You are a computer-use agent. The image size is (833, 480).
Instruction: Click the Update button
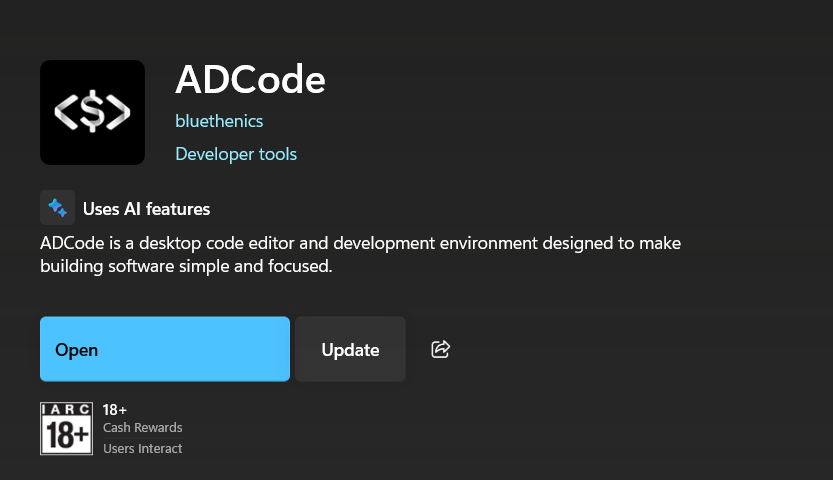(351, 349)
